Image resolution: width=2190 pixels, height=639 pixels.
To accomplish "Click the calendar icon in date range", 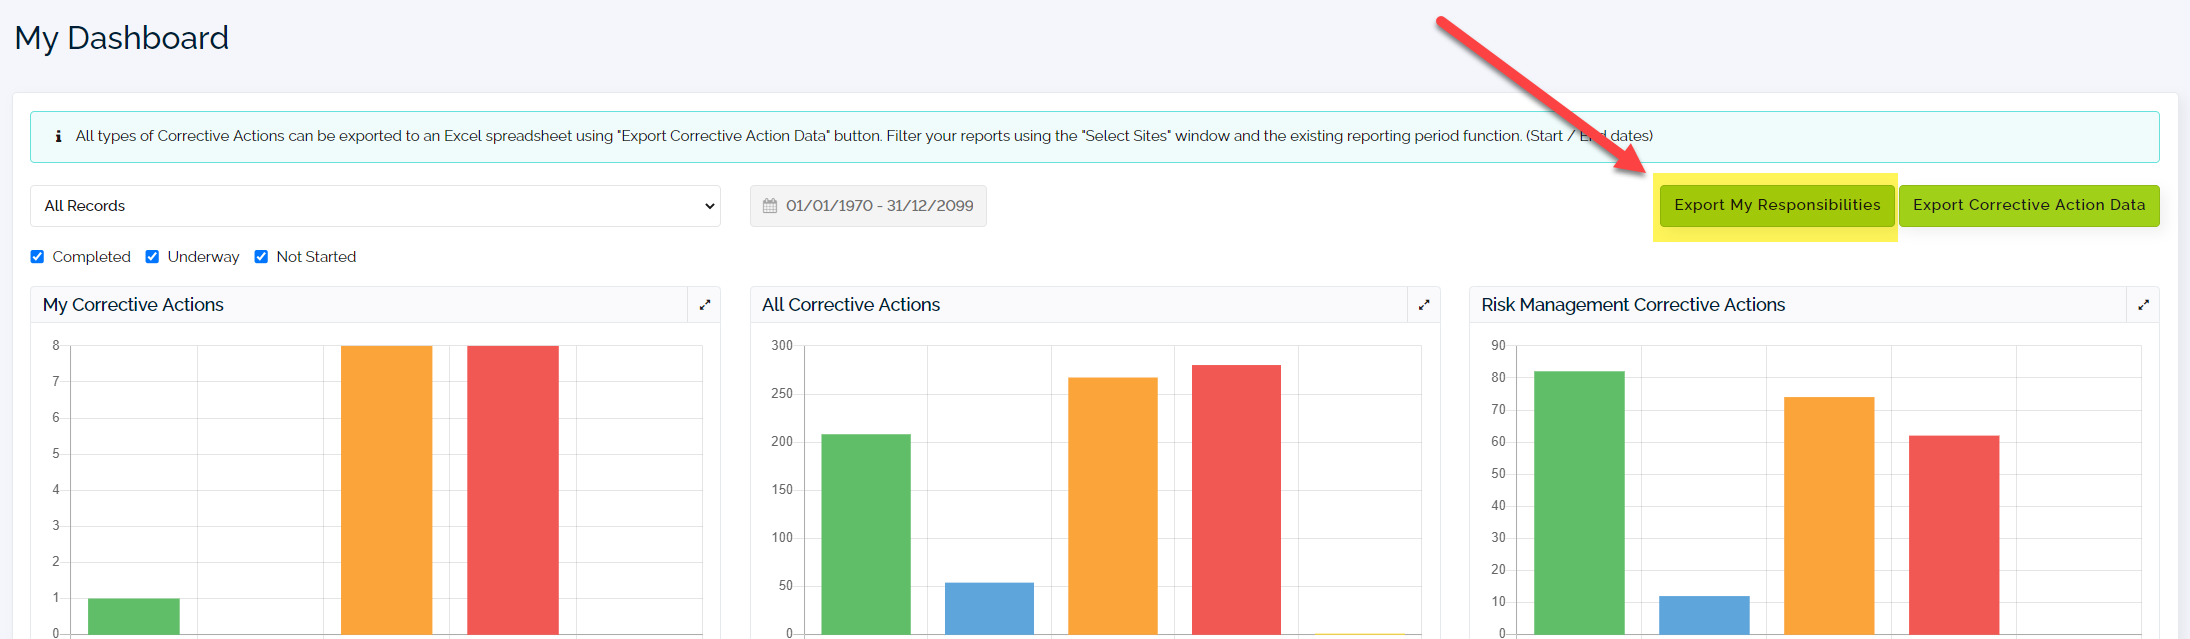I will coord(770,206).
